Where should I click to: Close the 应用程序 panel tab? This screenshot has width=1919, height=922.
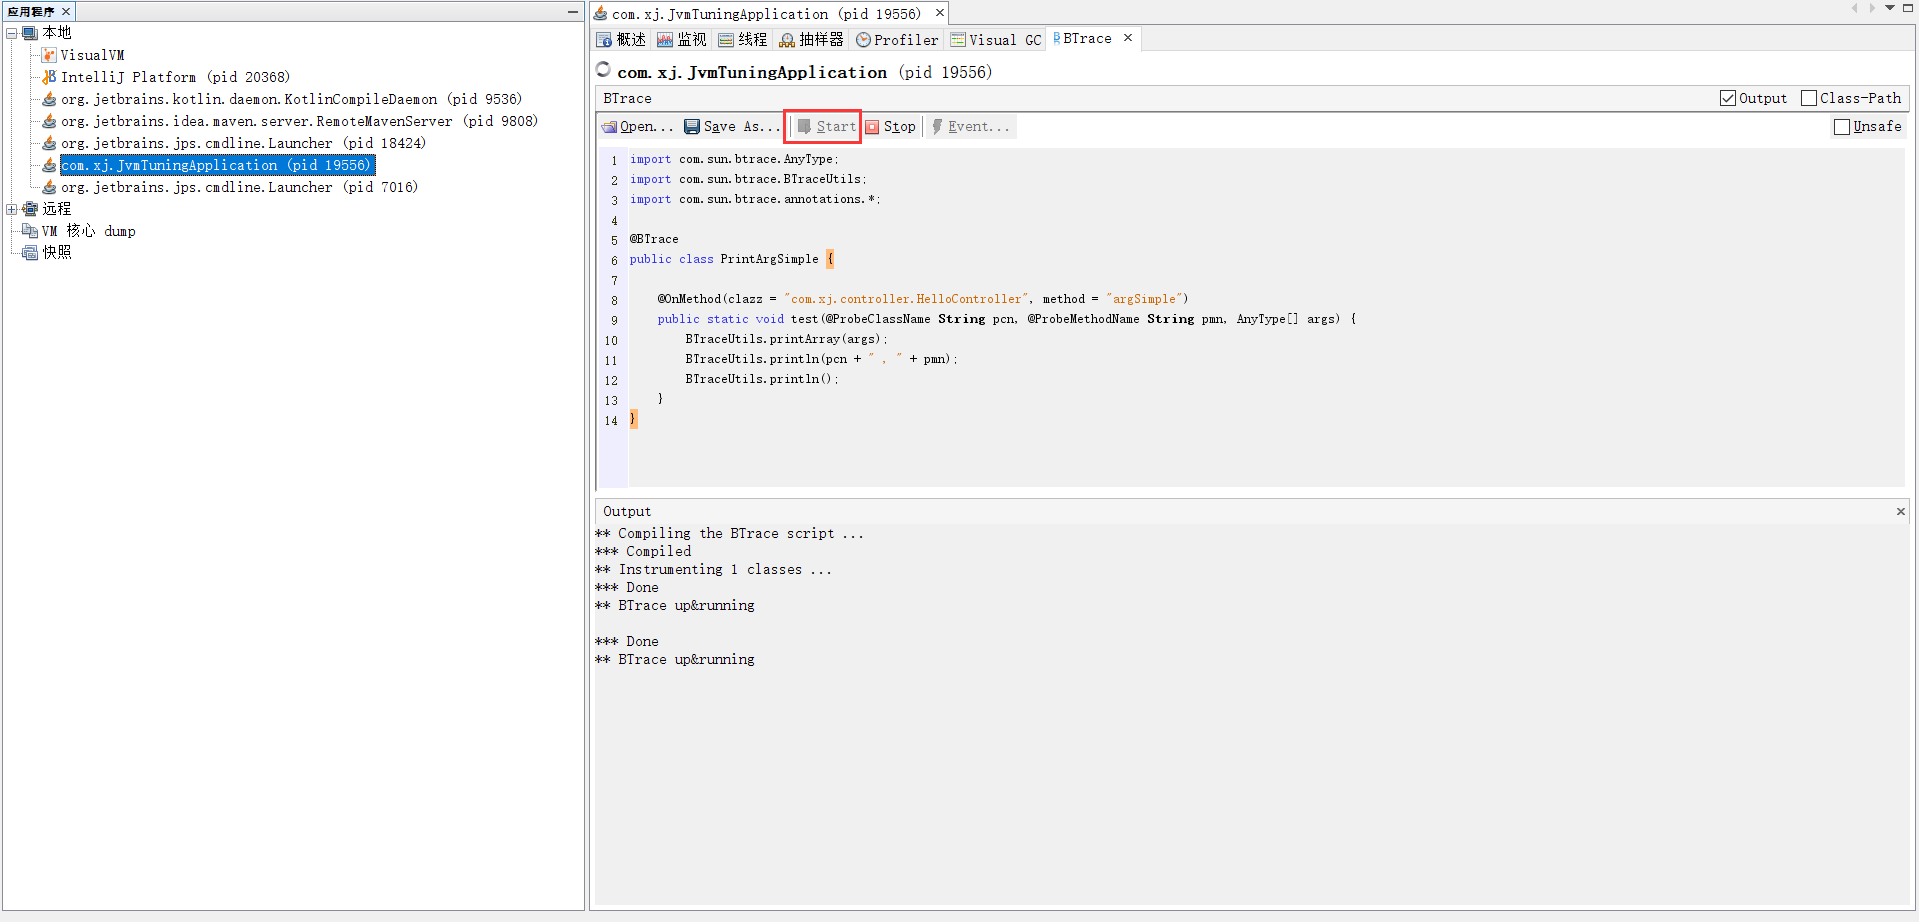click(66, 12)
